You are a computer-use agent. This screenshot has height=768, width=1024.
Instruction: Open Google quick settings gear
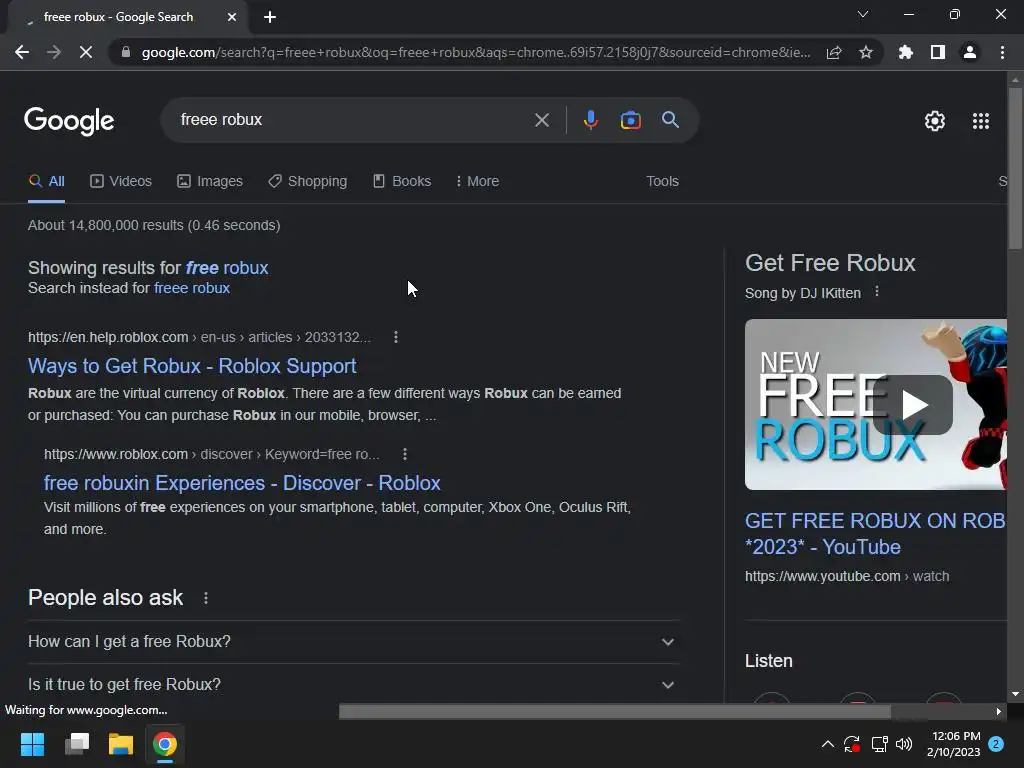(935, 121)
